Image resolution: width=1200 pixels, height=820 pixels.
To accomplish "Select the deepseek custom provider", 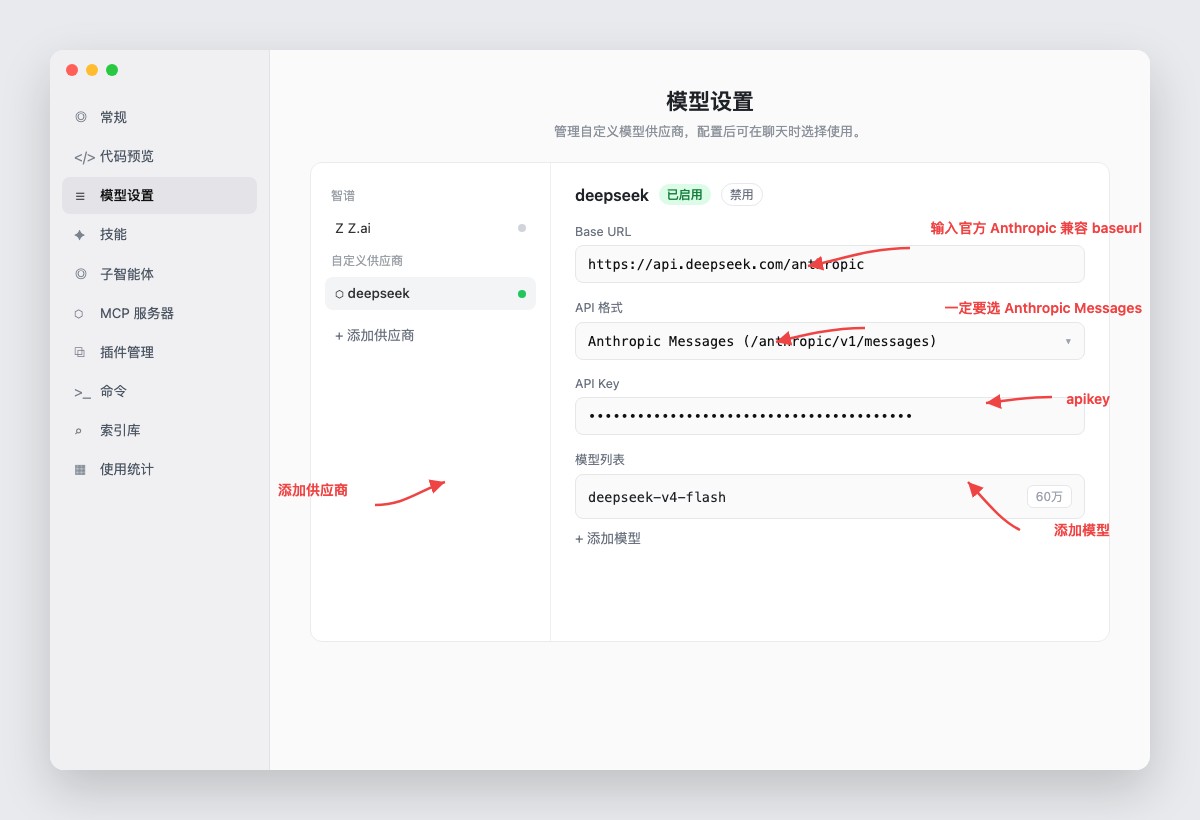I will 430,294.
